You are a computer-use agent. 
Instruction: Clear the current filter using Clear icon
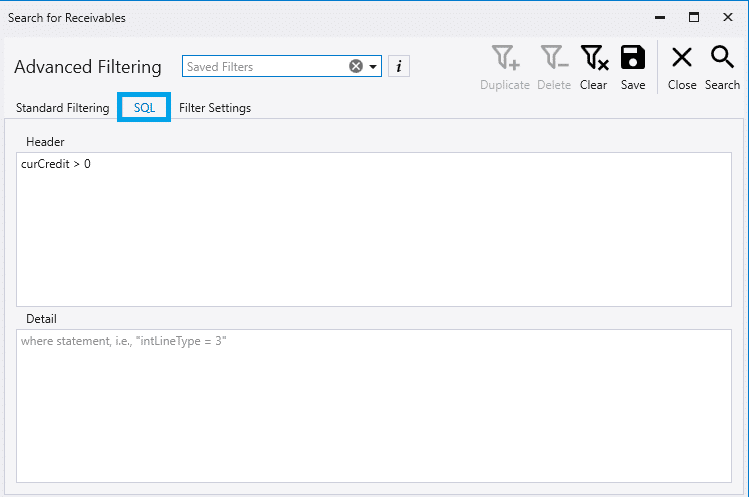click(593, 60)
